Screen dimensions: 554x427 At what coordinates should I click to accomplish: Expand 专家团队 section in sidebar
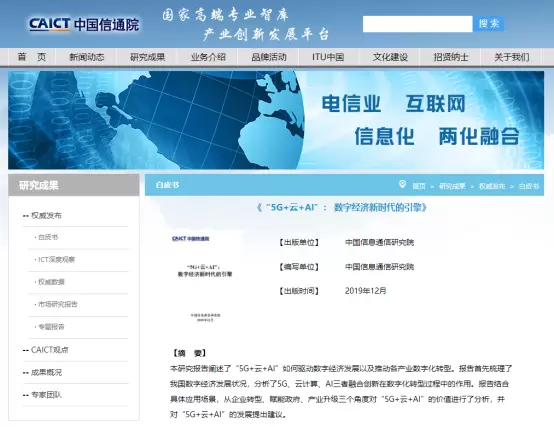point(46,395)
